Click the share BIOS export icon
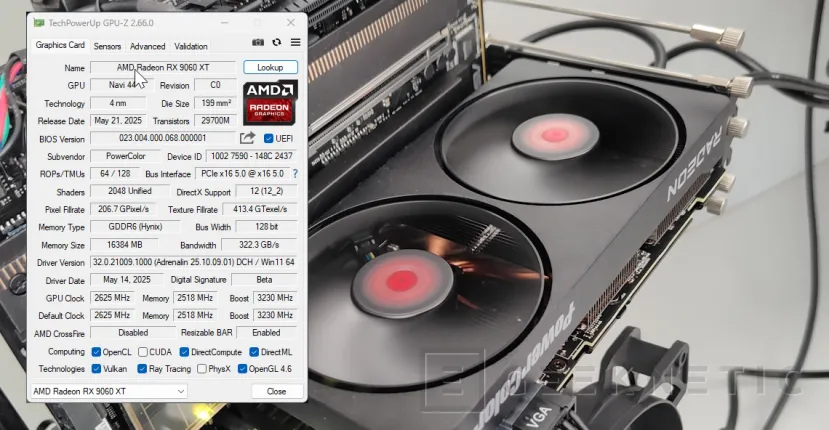The width and height of the screenshot is (829, 430). click(x=247, y=138)
